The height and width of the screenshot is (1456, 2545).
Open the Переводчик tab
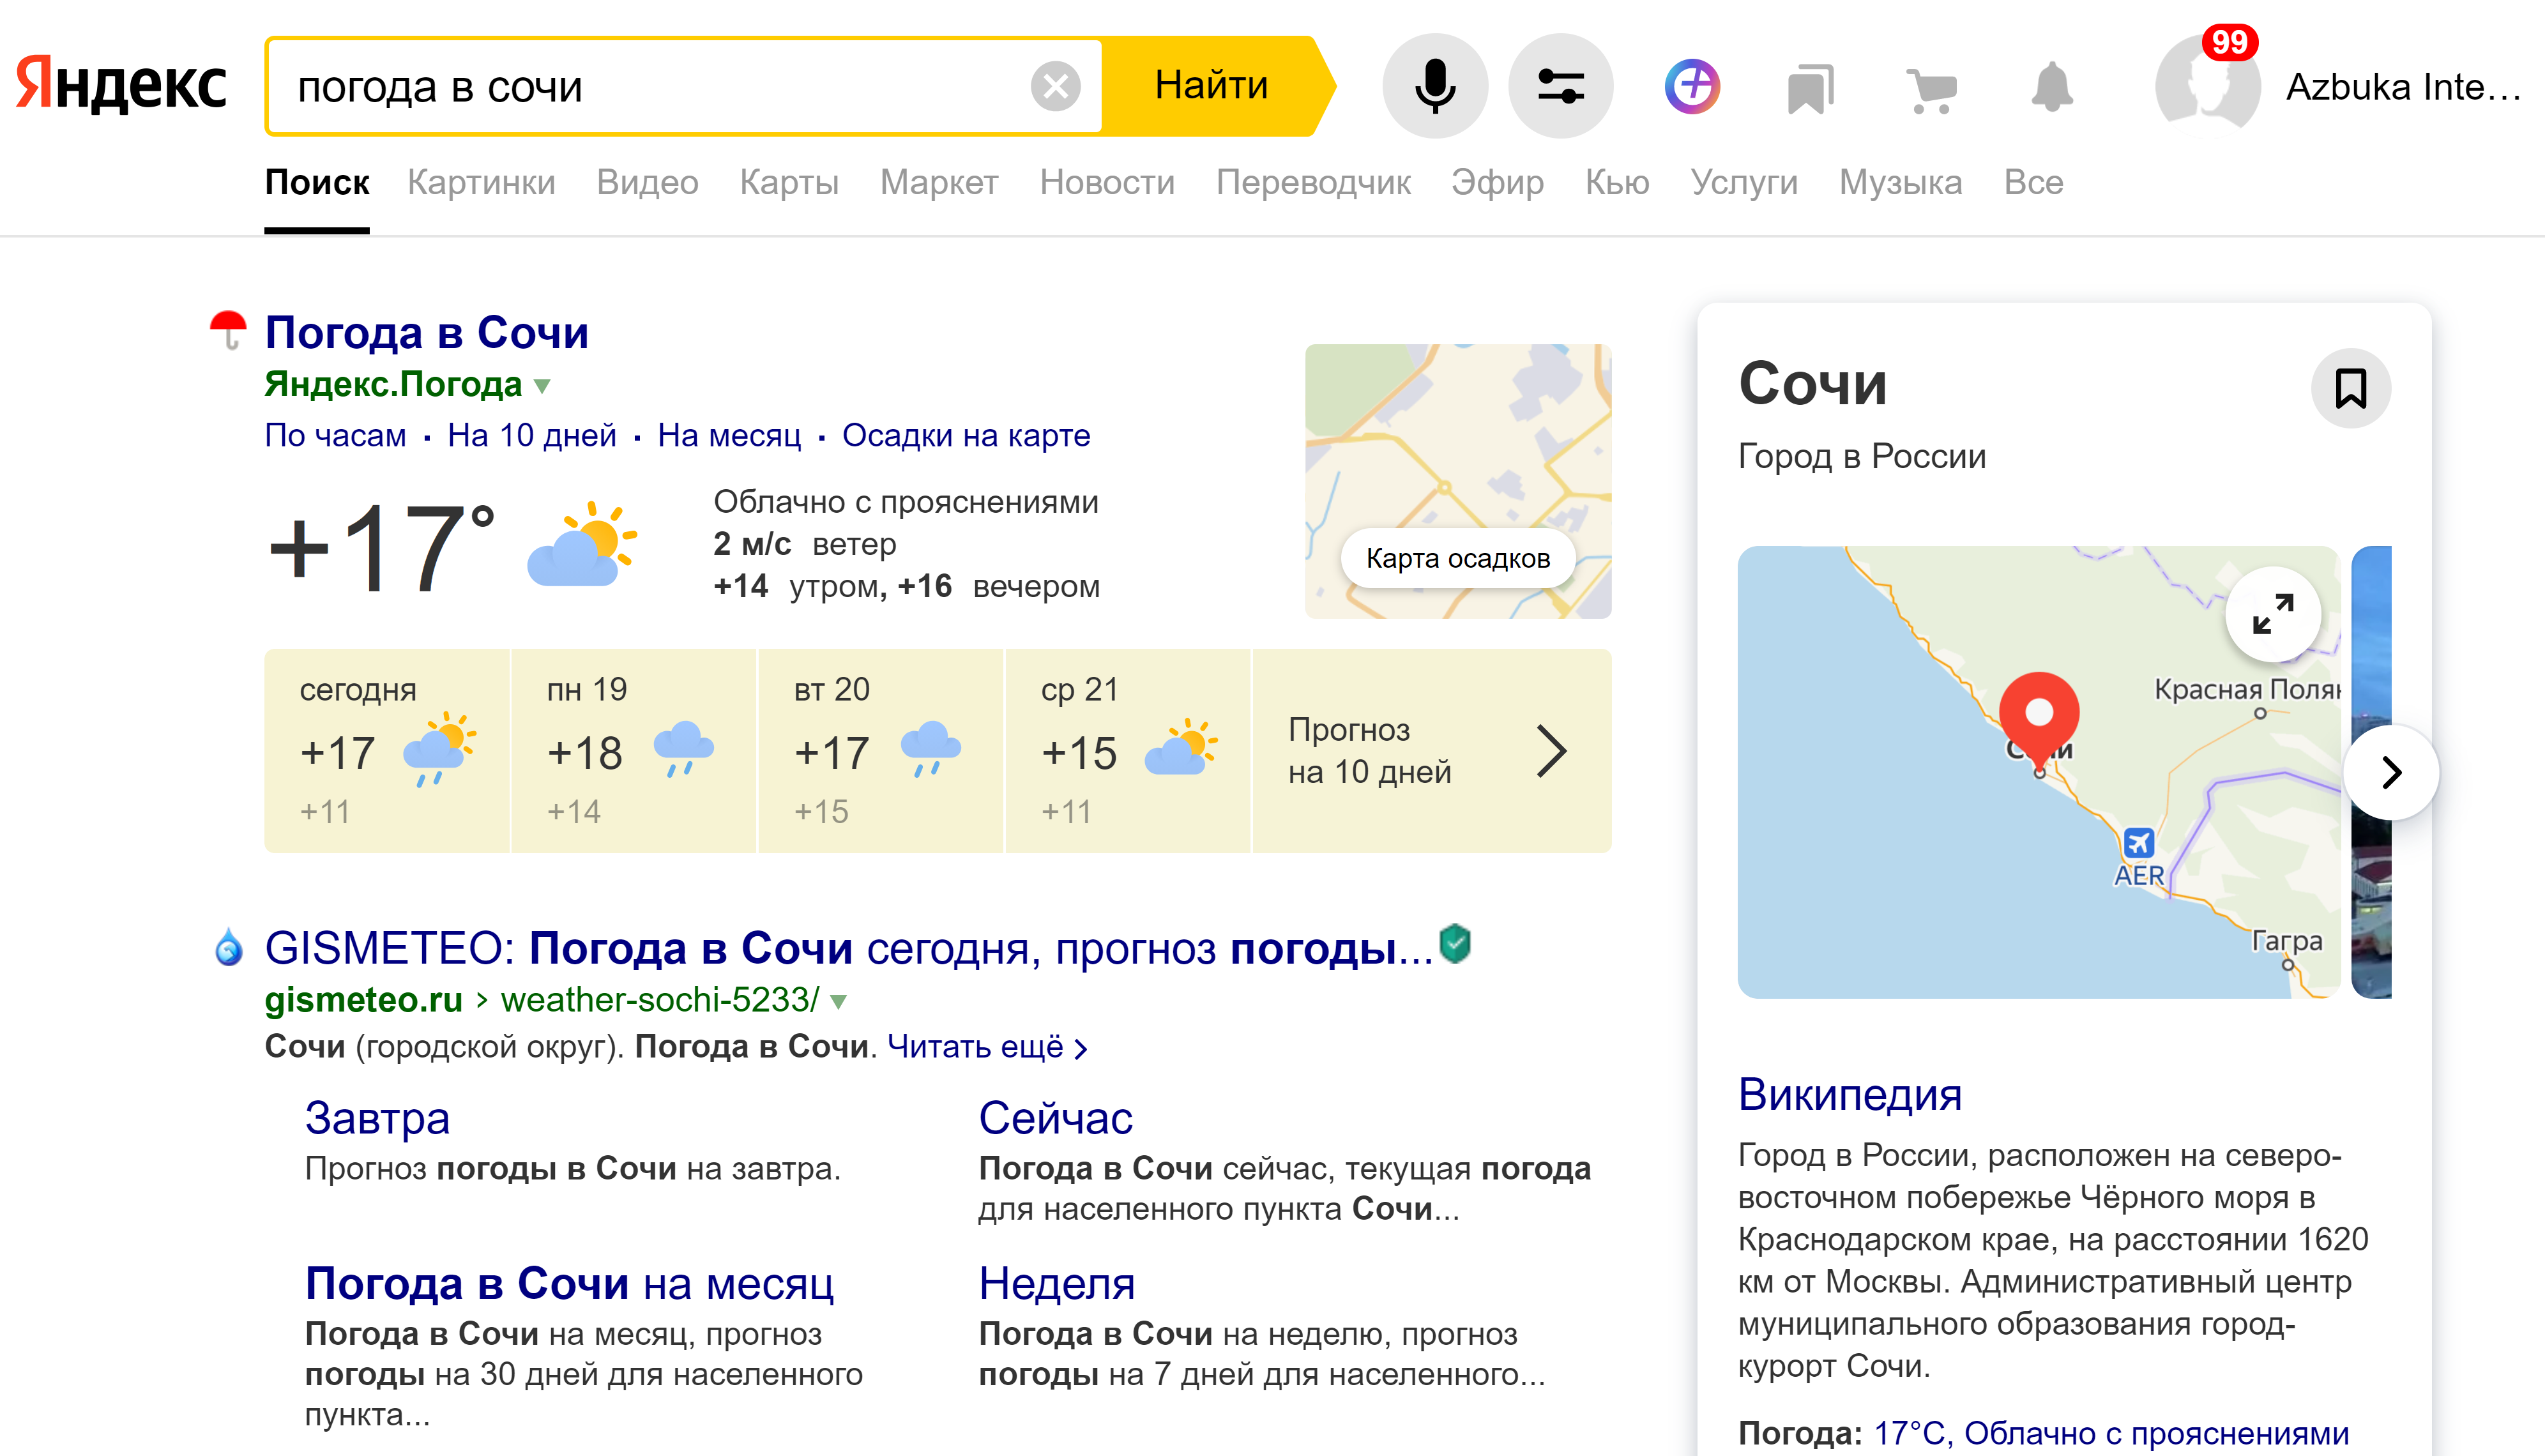click(1313, 182)
